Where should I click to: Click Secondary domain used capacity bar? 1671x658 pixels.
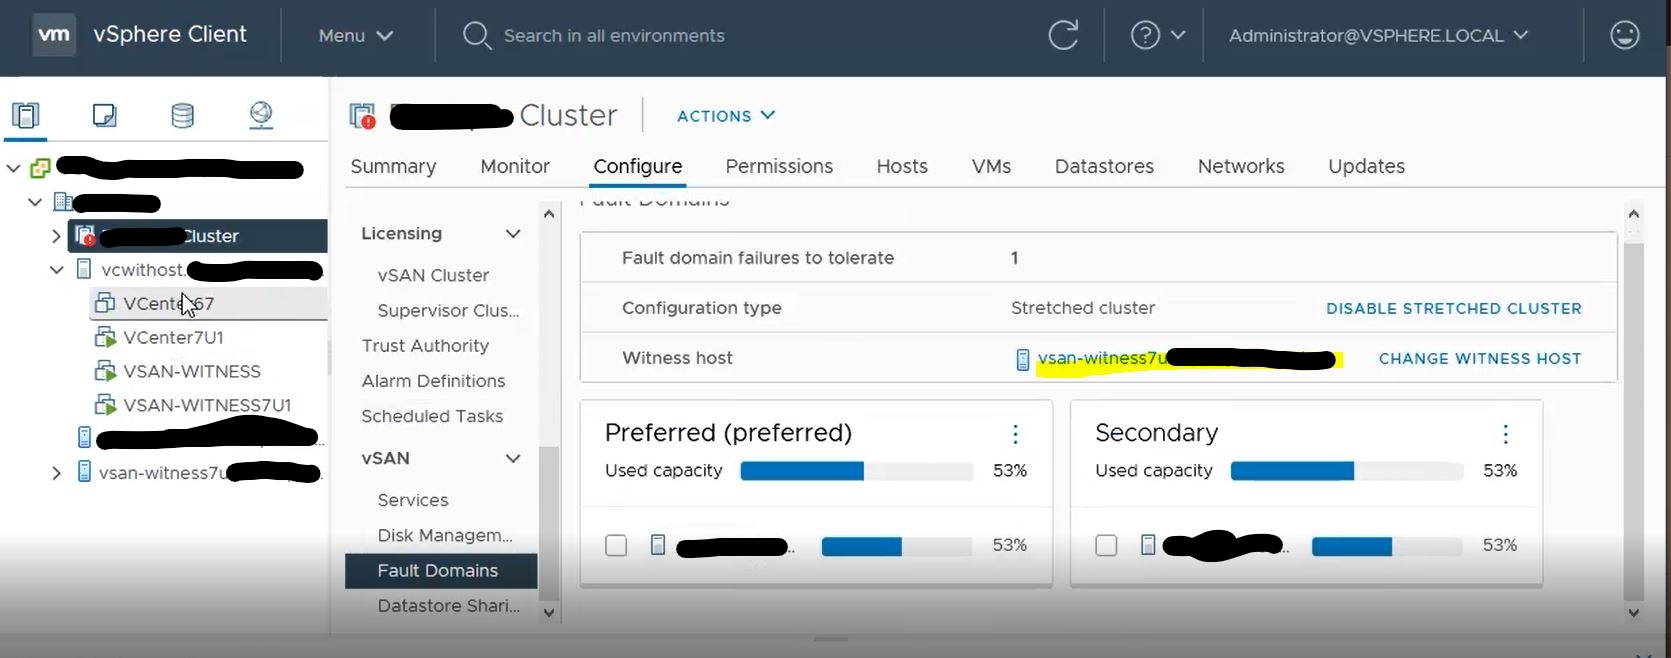tap(1347, 471)
